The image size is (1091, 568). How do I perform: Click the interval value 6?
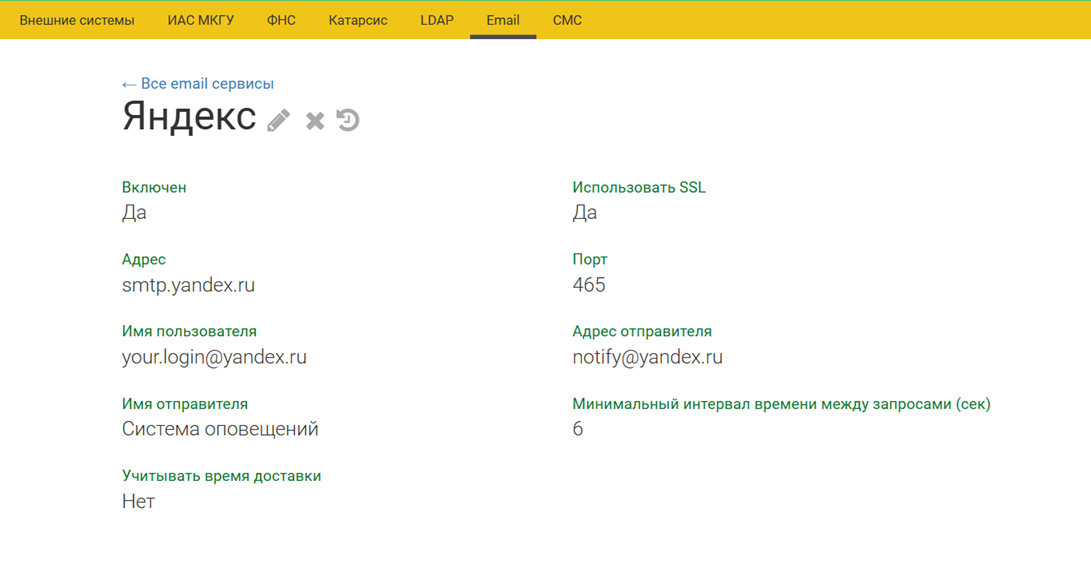[x=578, y=429]
